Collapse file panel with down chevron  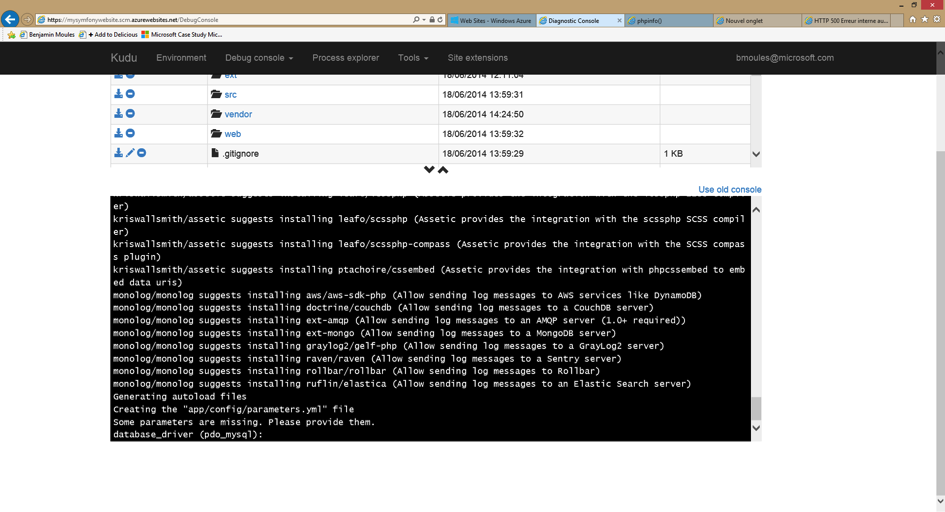coord(429,170)
